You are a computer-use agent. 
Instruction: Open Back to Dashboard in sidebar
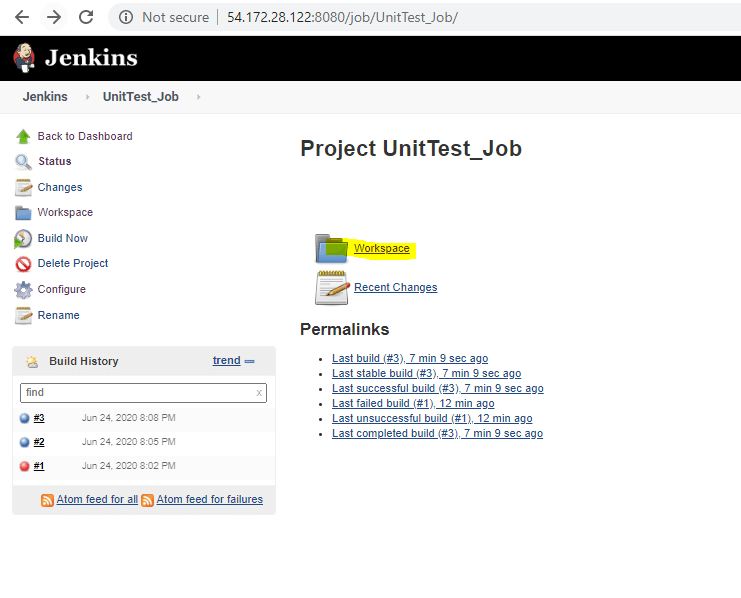click(85, 136)
